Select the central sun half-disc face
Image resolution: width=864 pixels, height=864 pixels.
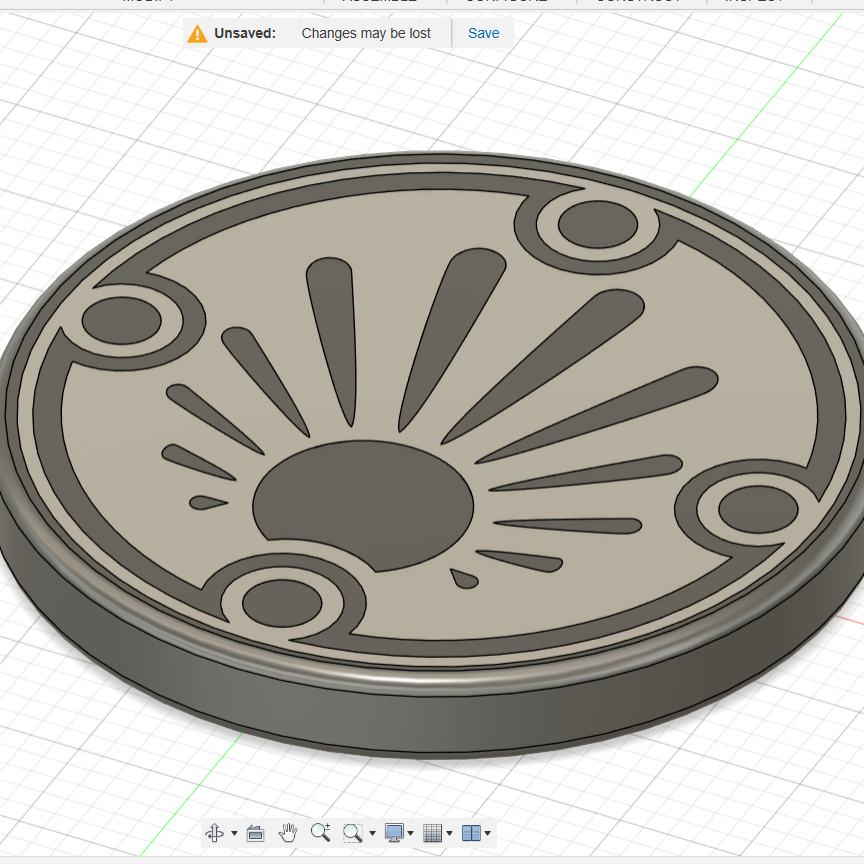click(x=364, y=501)
